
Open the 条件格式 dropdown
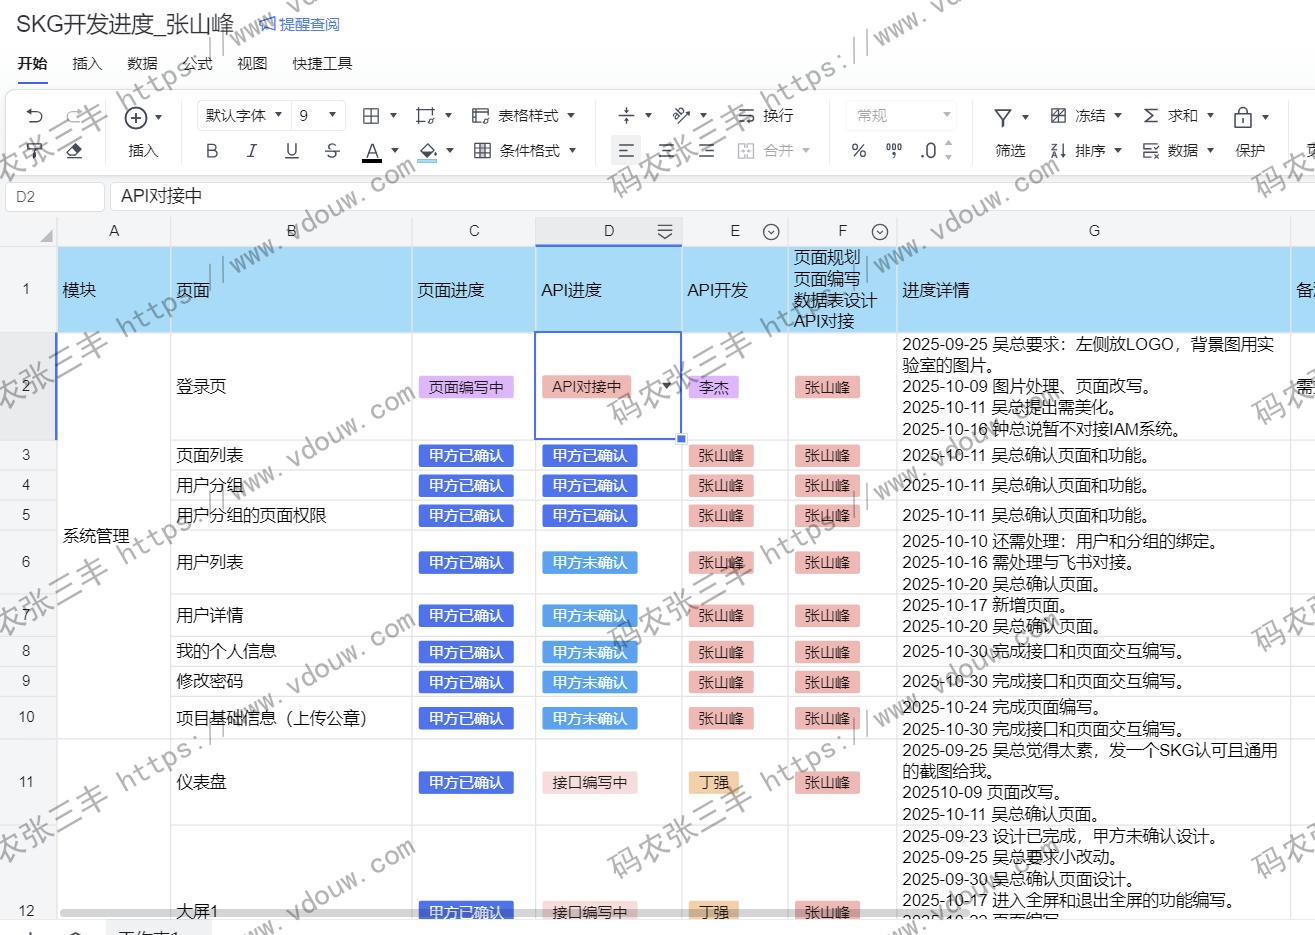[x=526, y=151]
